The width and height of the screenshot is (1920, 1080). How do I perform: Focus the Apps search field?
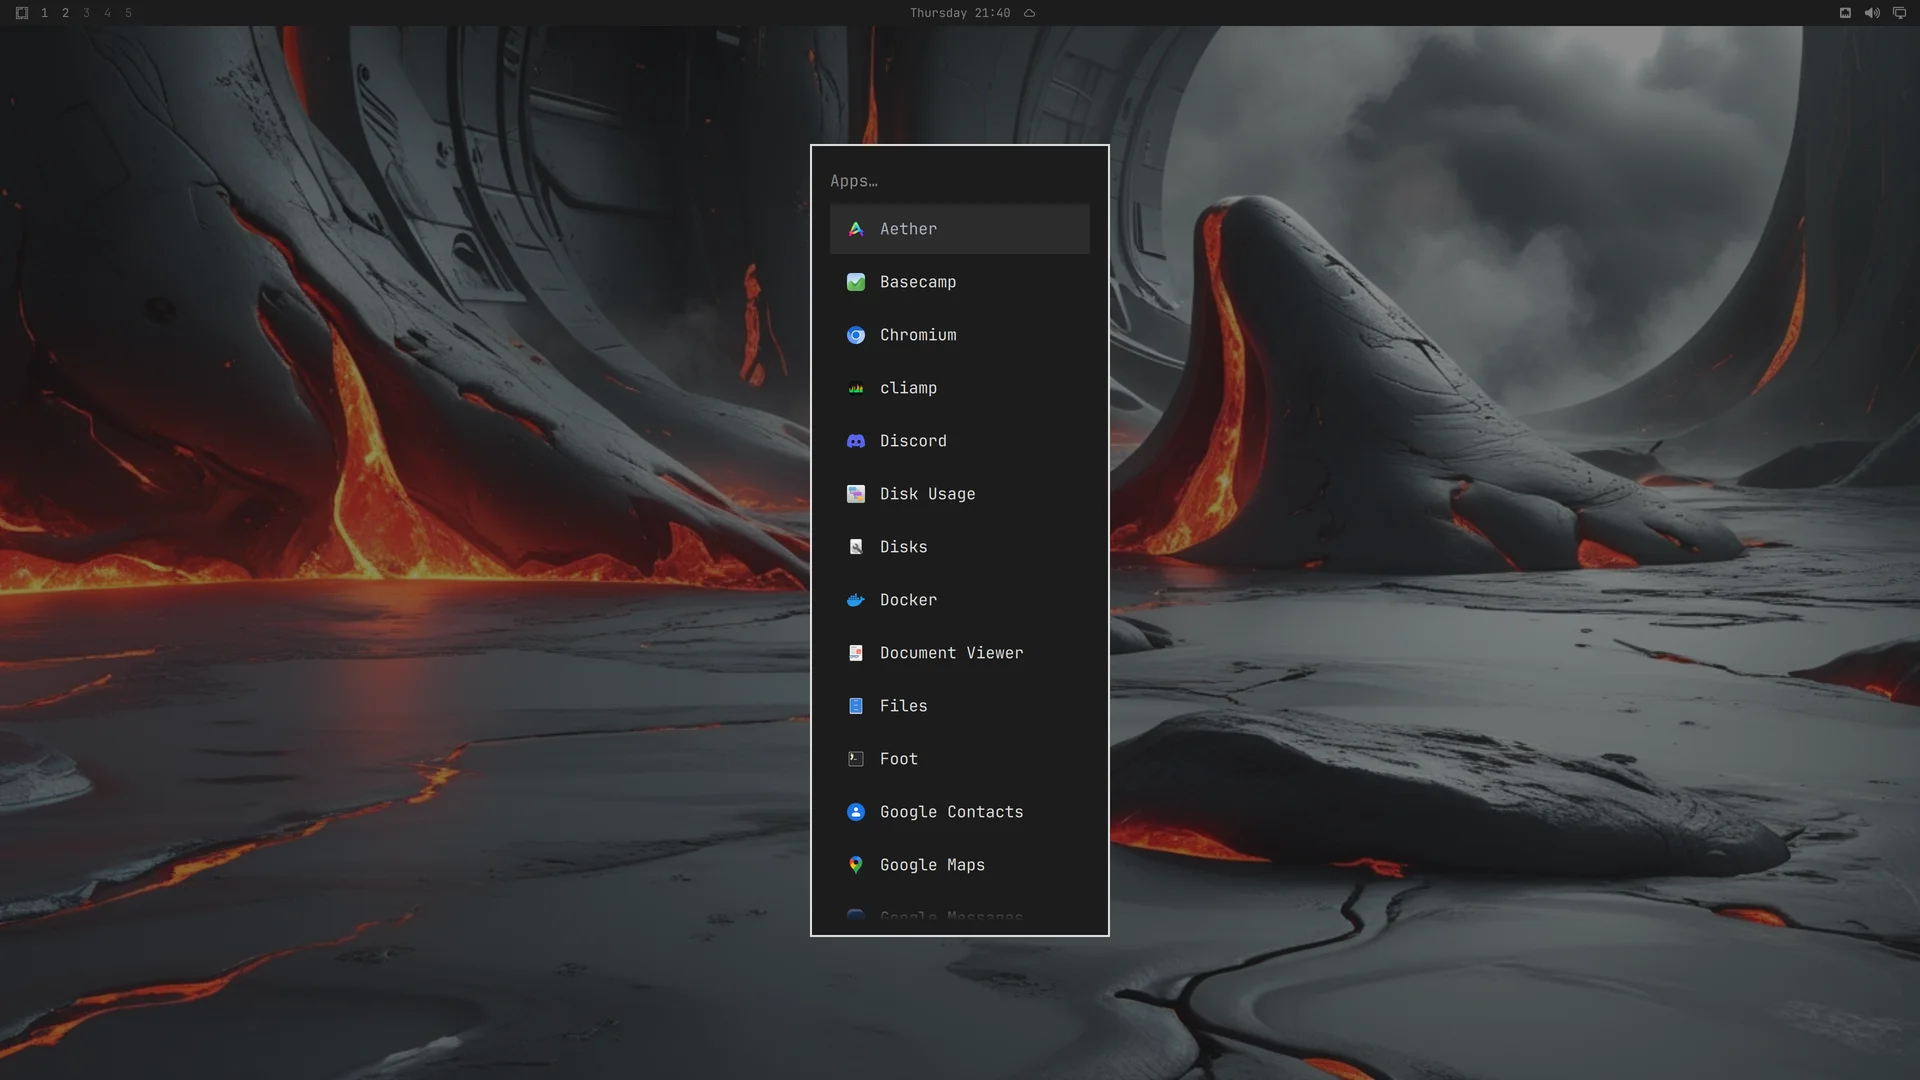point(960,181)
